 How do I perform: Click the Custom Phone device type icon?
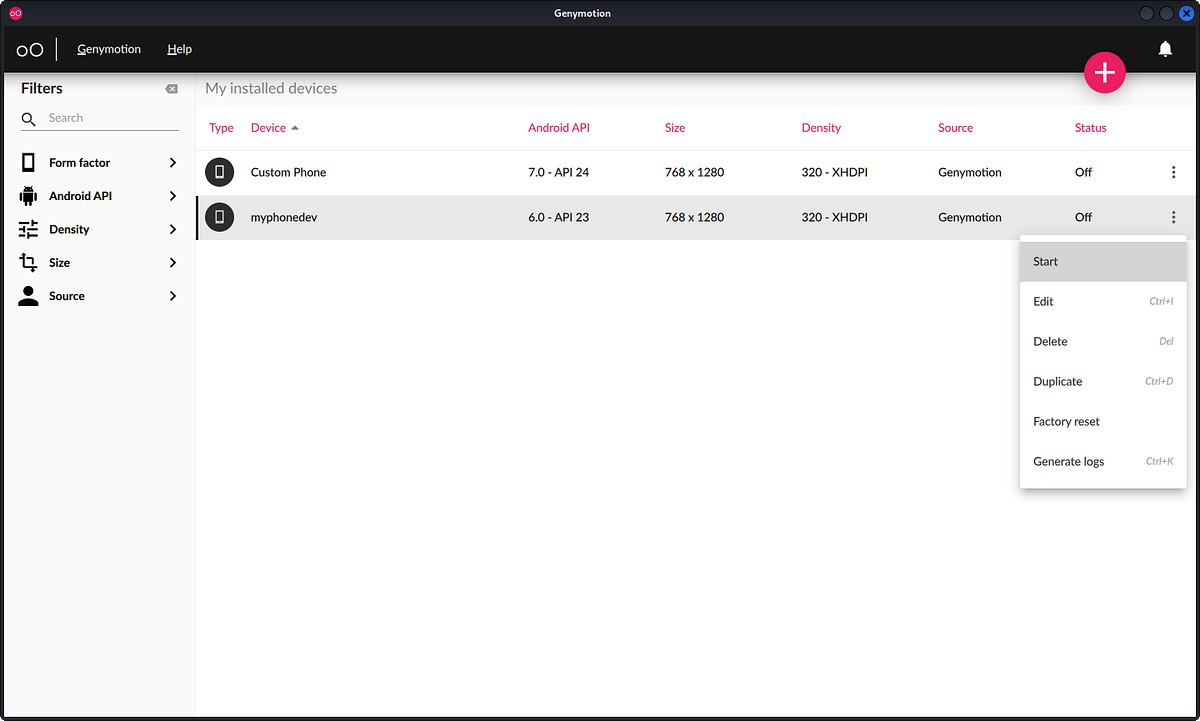click(x=220, y=172)
